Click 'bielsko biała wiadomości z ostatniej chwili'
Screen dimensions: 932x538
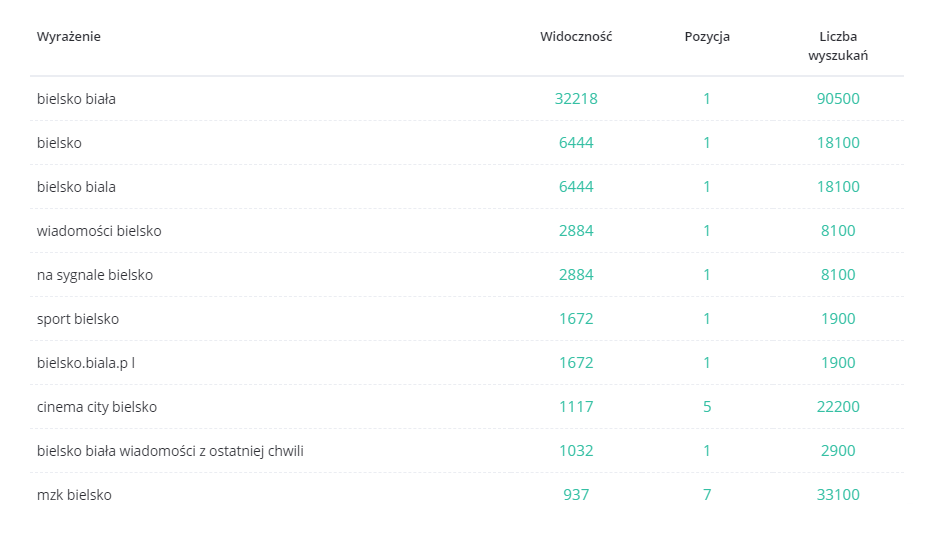pyautogui.click(x=170, y=451)
